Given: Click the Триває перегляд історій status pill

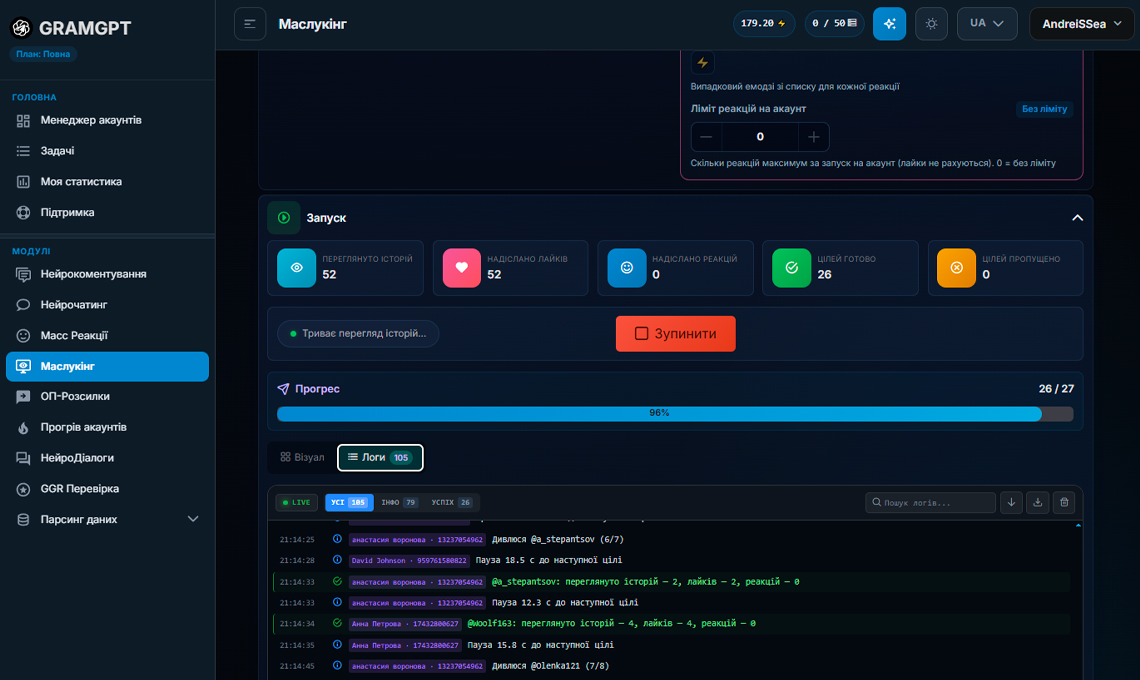Looking at the screenshot, I should (358, 334).
